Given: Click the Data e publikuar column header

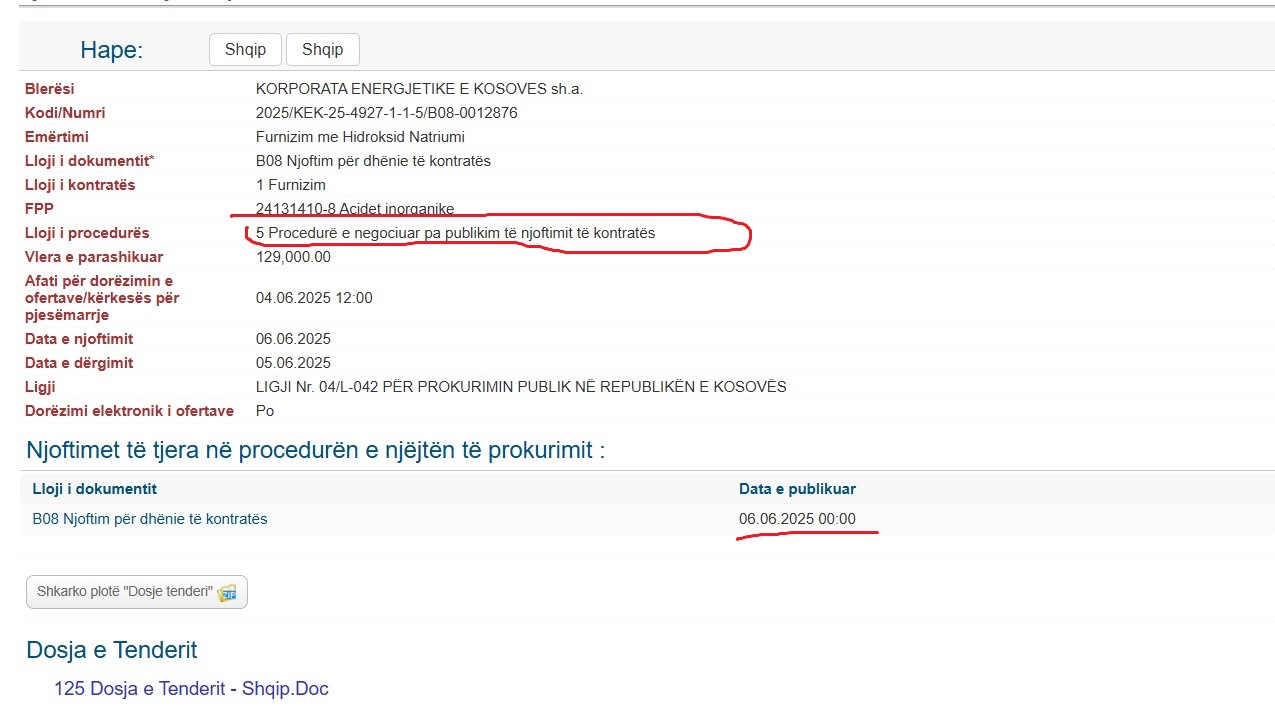Looking at the screenshot, I should click(x=797, y=489).
